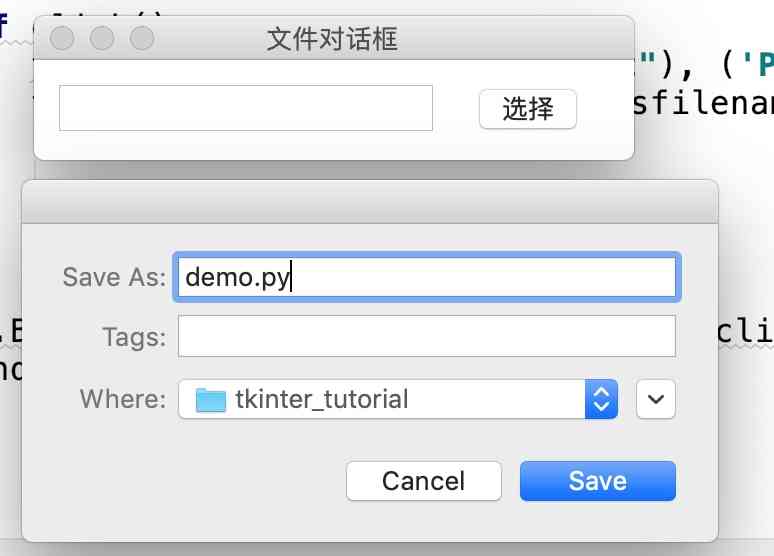Open the Where location popup arrows
Viewport: 774px width, 556px height.
601,399
